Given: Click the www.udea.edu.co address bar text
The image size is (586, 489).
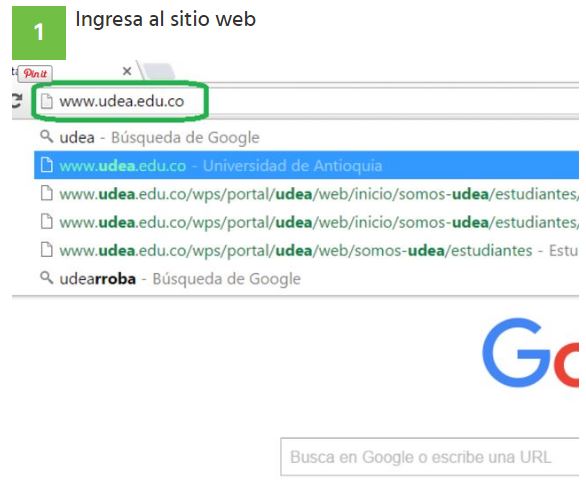Looking at the screenshot, I should (x=122, y=101).
